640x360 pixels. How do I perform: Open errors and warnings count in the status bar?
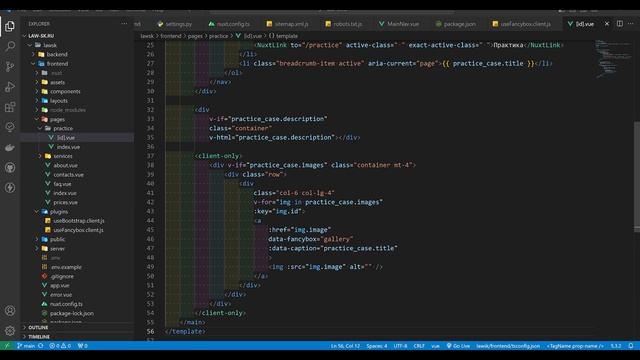(x=60, y=346)
